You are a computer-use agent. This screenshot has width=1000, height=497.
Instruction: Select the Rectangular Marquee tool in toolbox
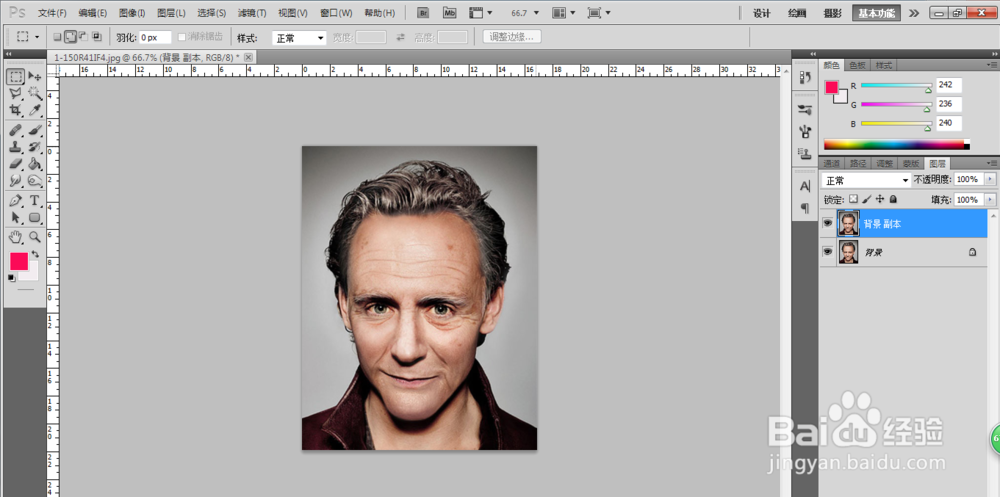(16, 77)
